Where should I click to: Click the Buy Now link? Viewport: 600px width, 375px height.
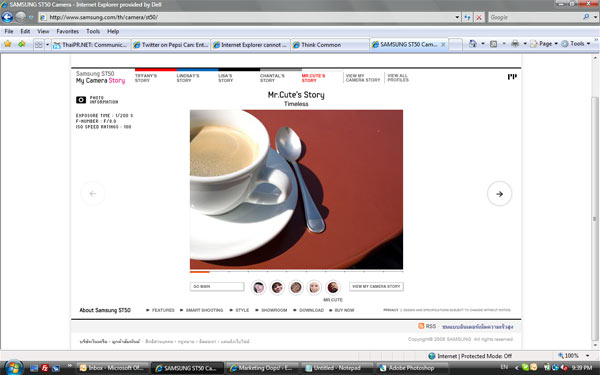point(344,310)
